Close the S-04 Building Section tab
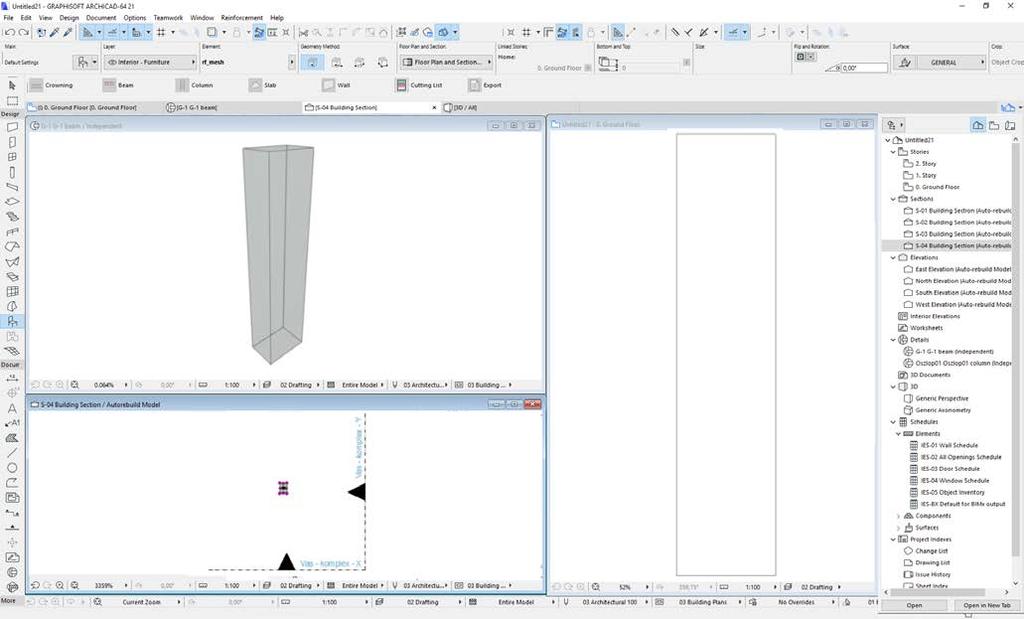The image size is (1024, 619). (435, 107)
